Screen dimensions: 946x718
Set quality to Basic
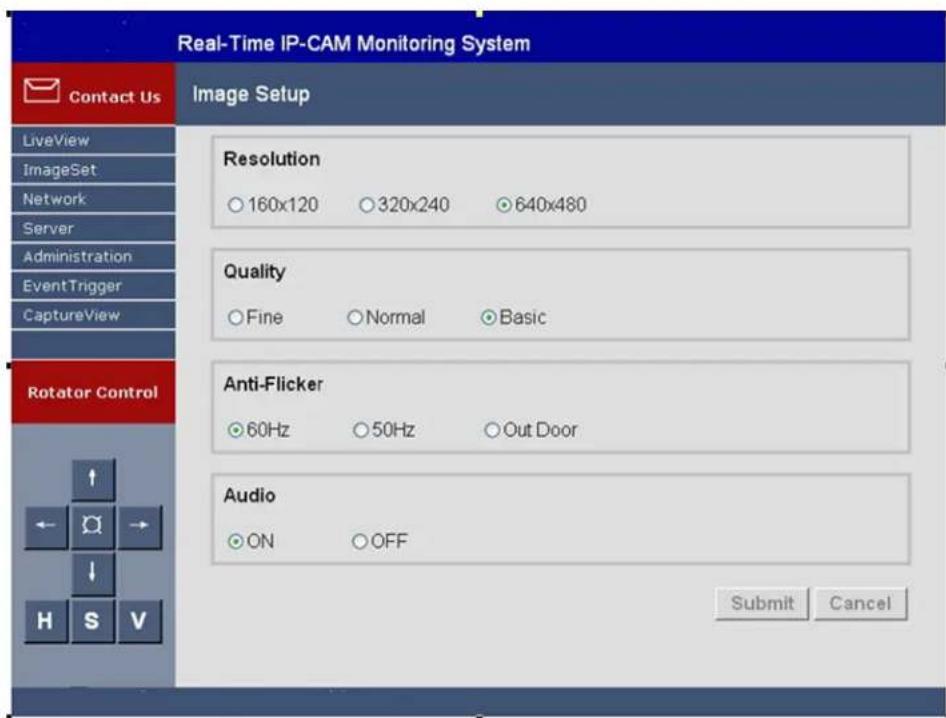point(489,317)
